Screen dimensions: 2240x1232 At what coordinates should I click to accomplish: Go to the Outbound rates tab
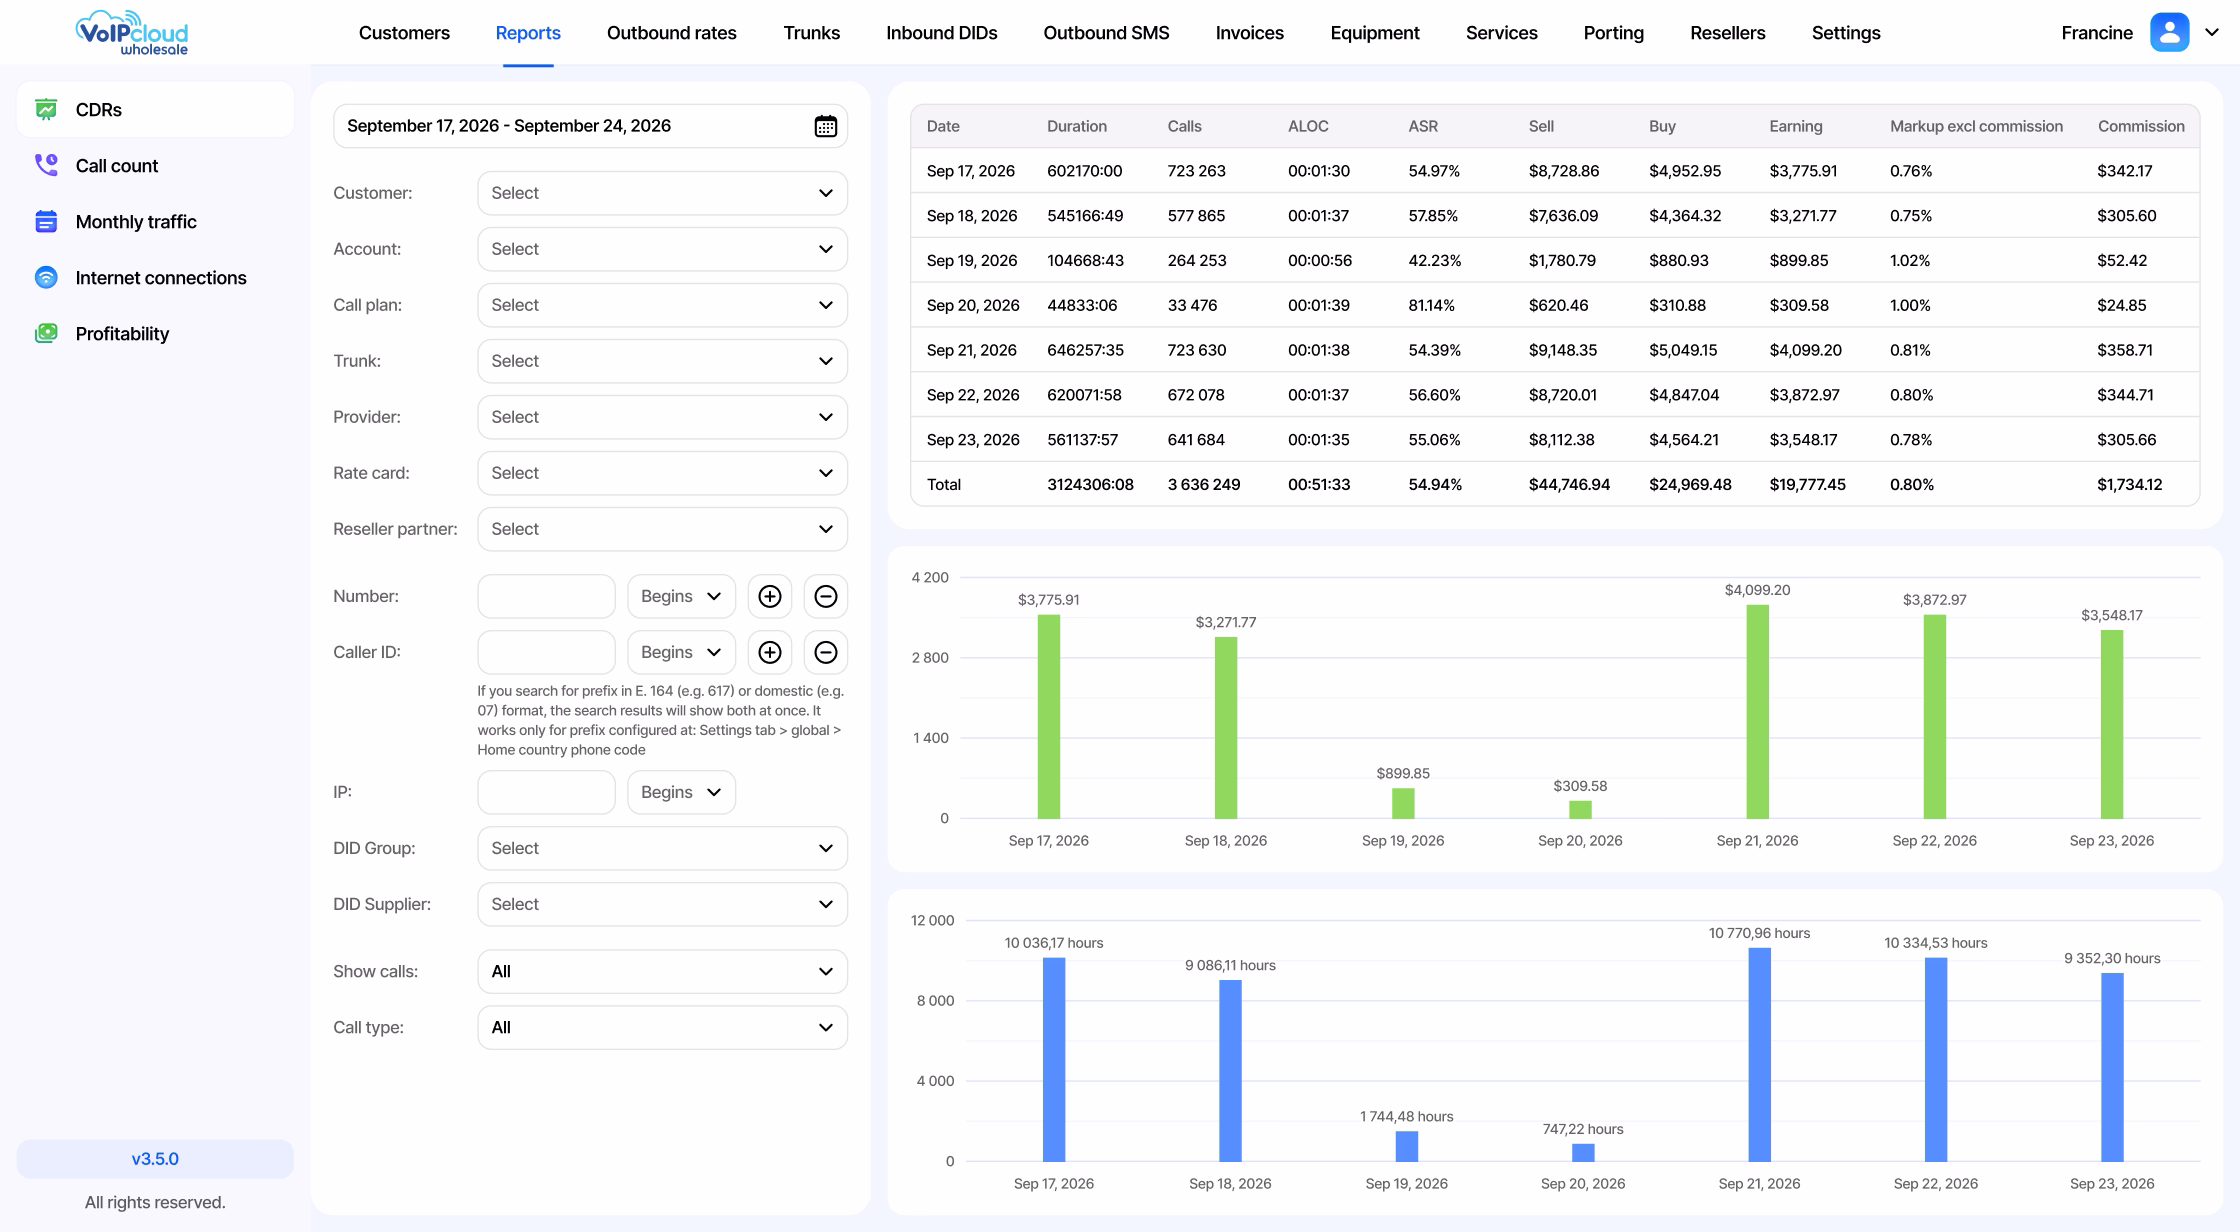point(672,33)
